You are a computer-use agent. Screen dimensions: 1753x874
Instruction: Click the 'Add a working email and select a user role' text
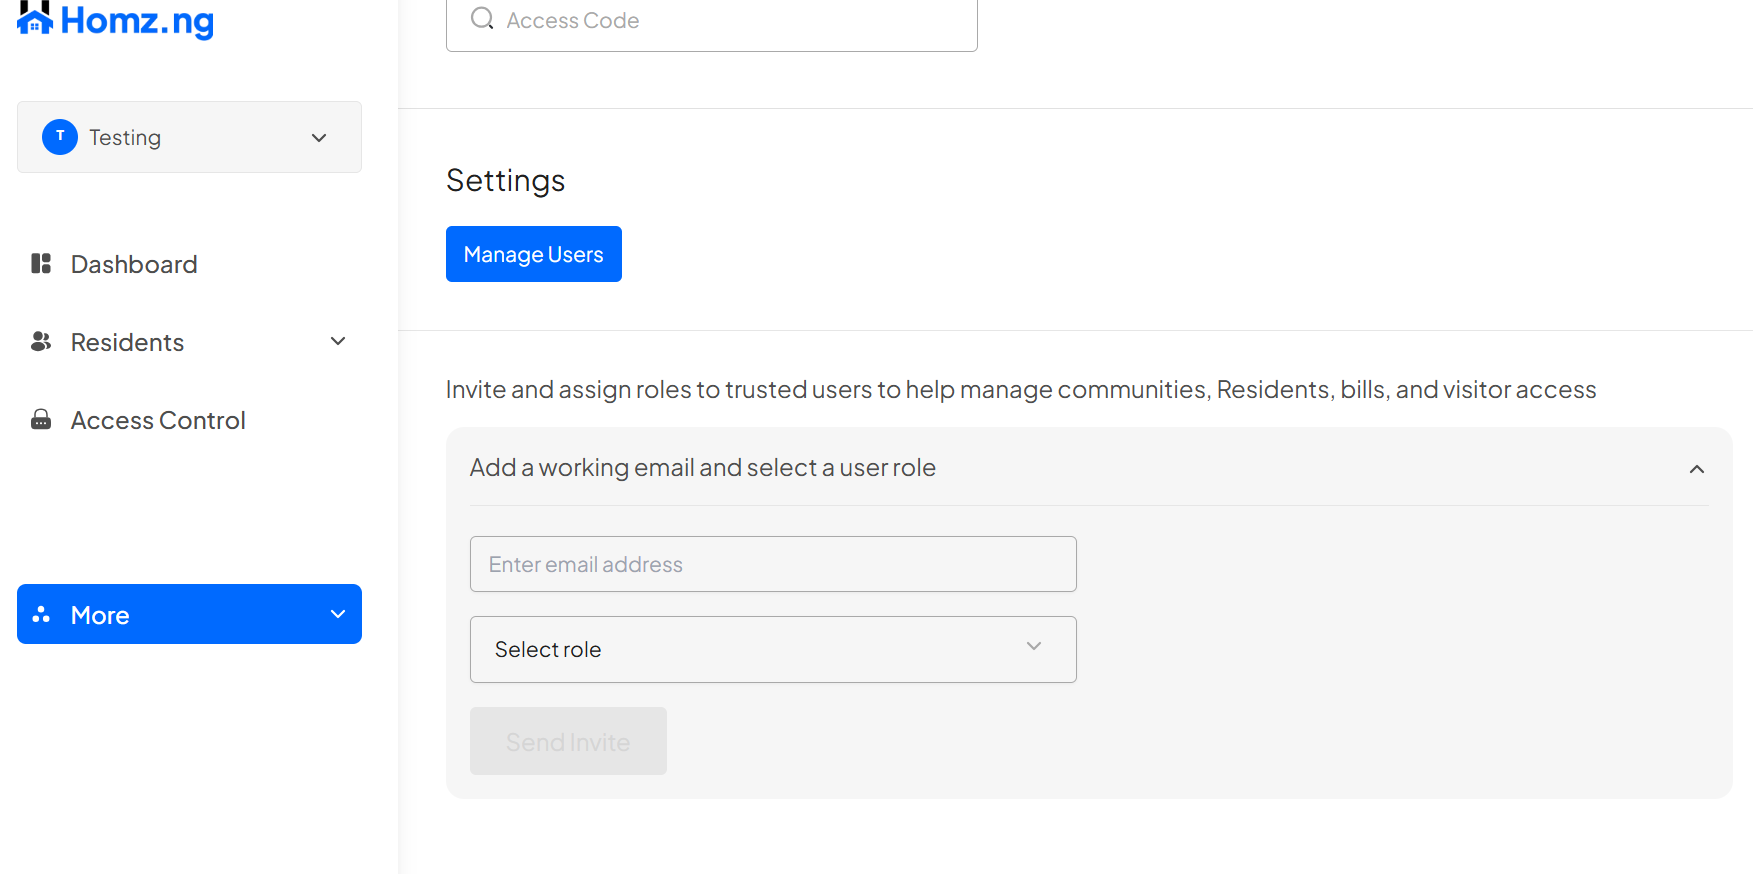click(703, 467)
